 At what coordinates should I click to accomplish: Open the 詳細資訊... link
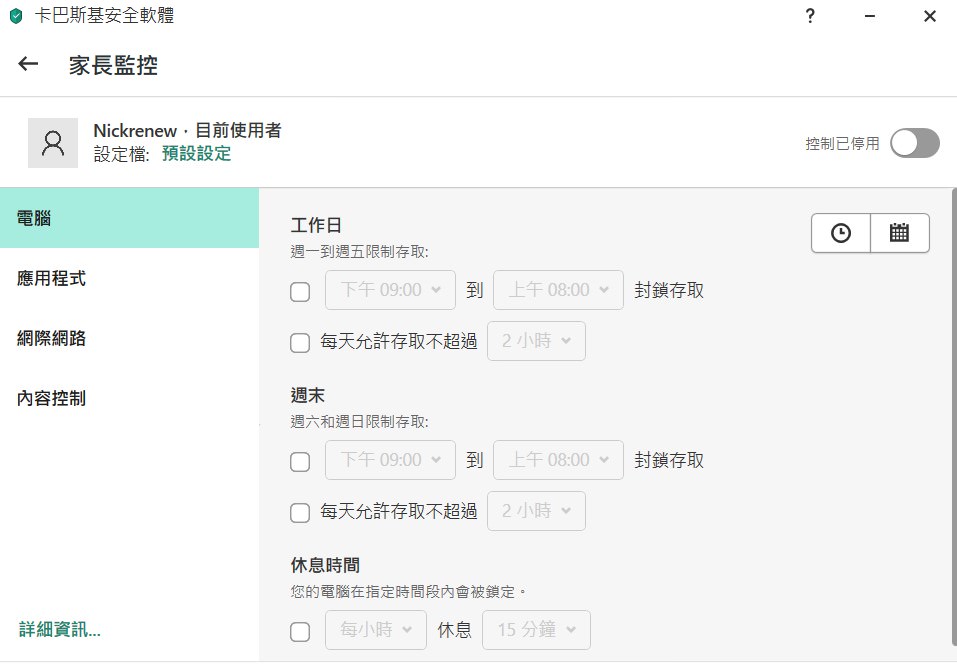coord(60,629)
